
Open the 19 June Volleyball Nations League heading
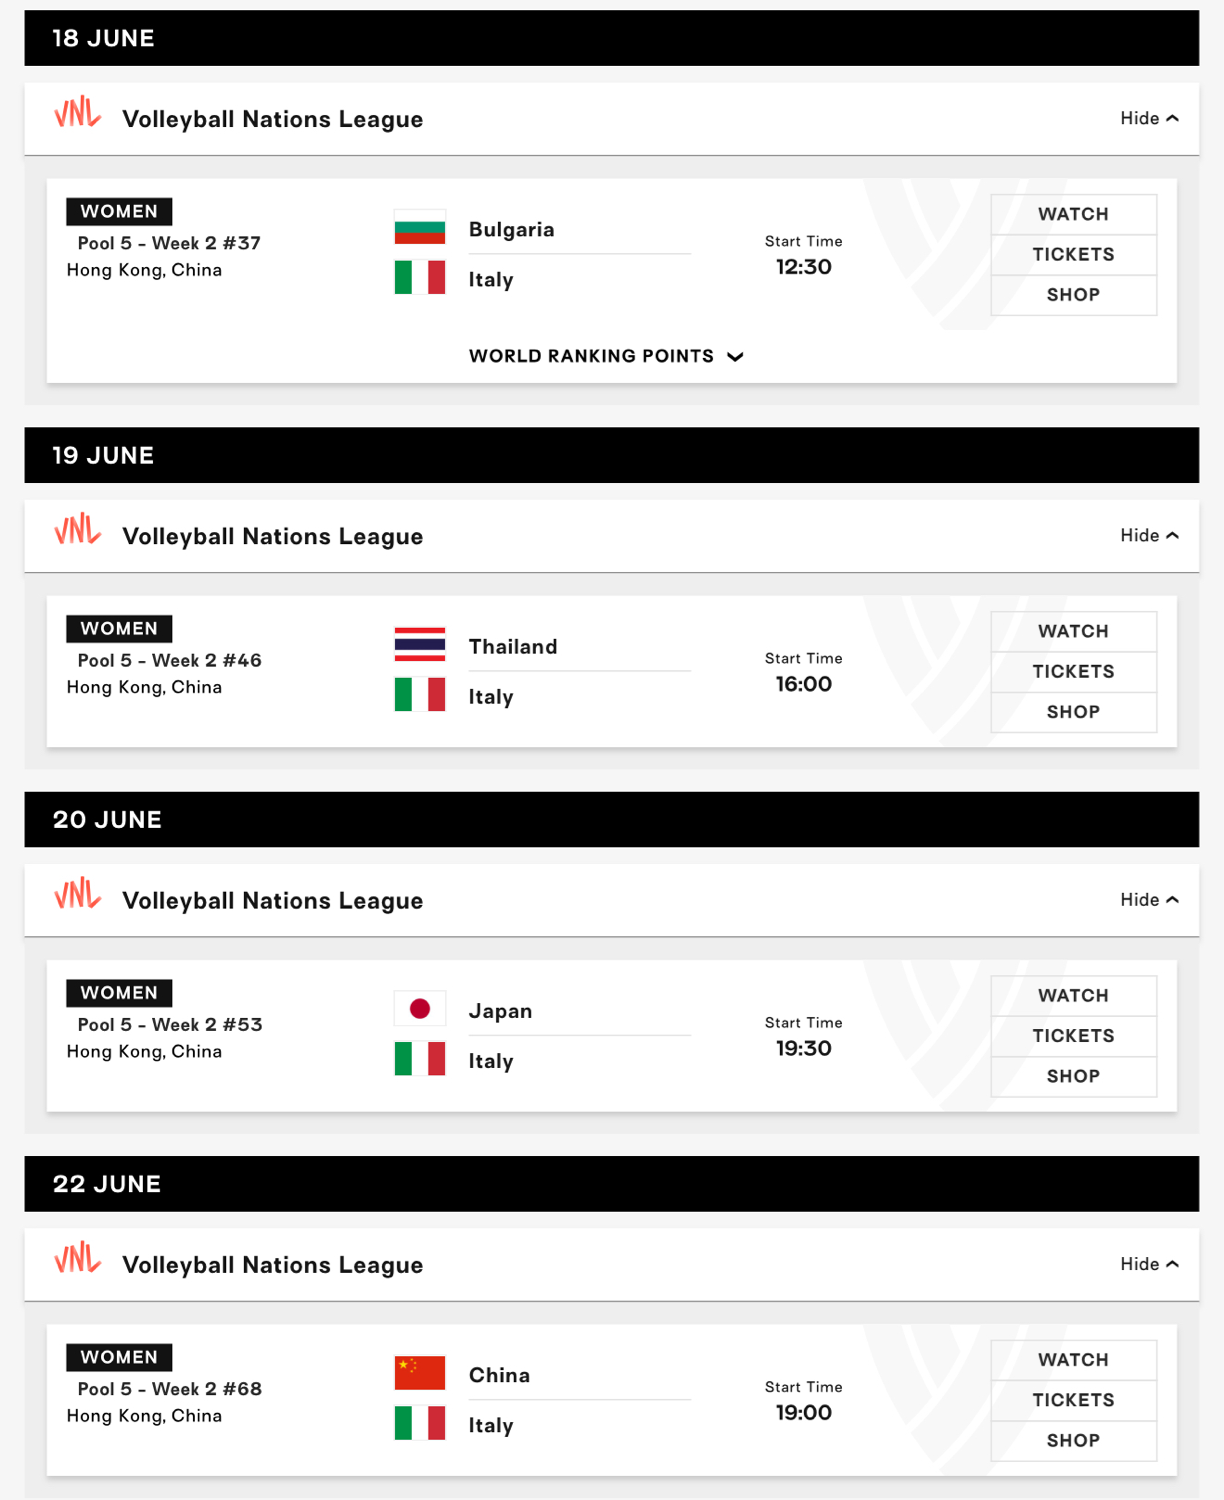tap(272, 537)
